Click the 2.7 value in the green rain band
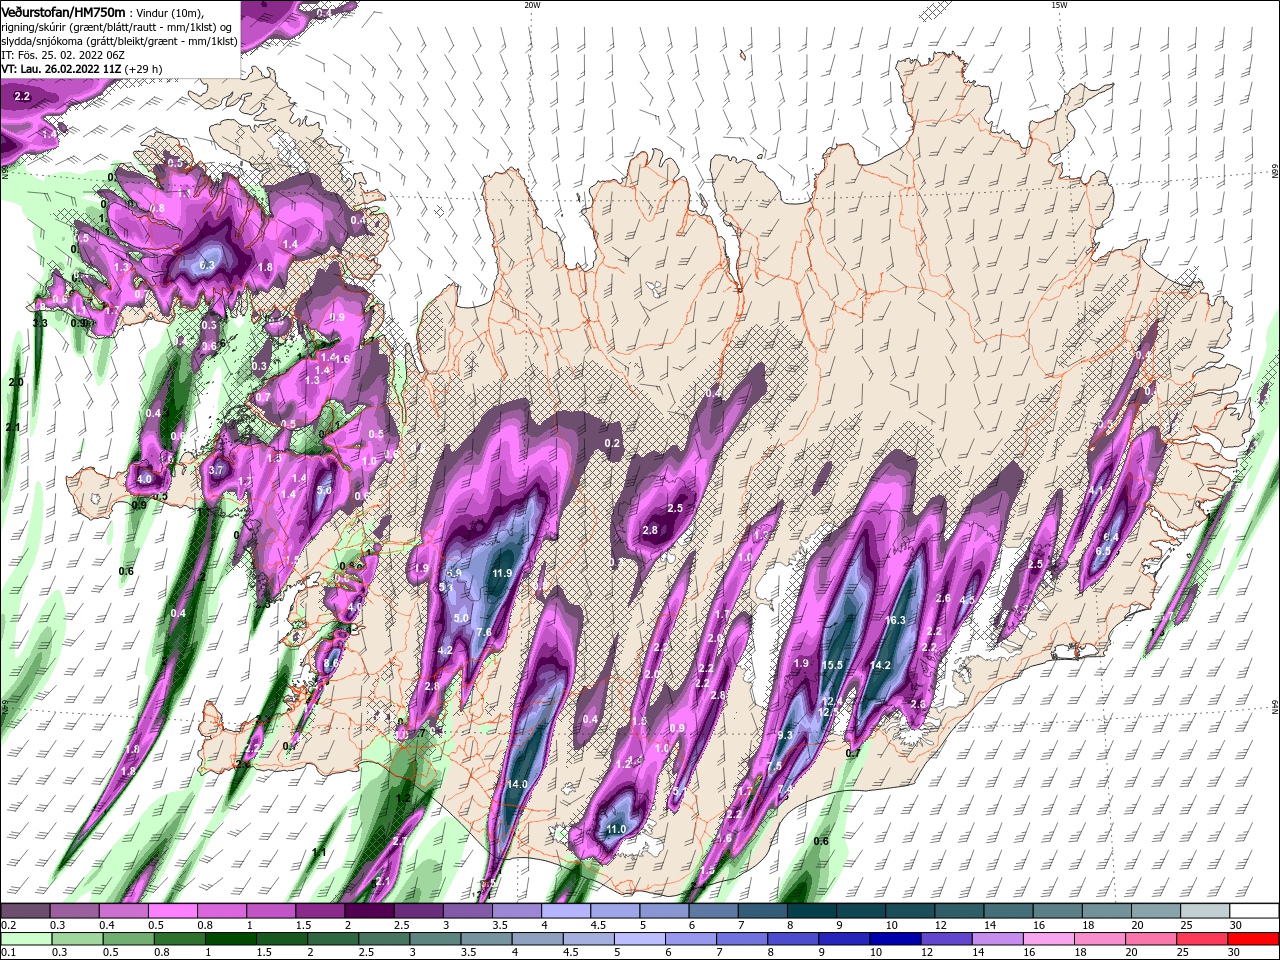The height and width of the screenshot is (960, 1280). [399, 841]
